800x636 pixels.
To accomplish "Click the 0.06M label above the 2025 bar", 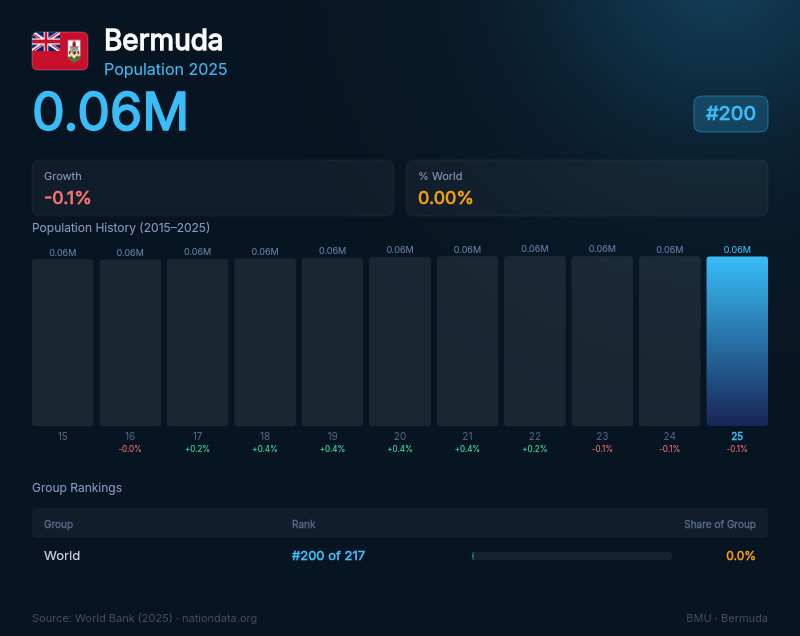I will click(x=737, y=249).
